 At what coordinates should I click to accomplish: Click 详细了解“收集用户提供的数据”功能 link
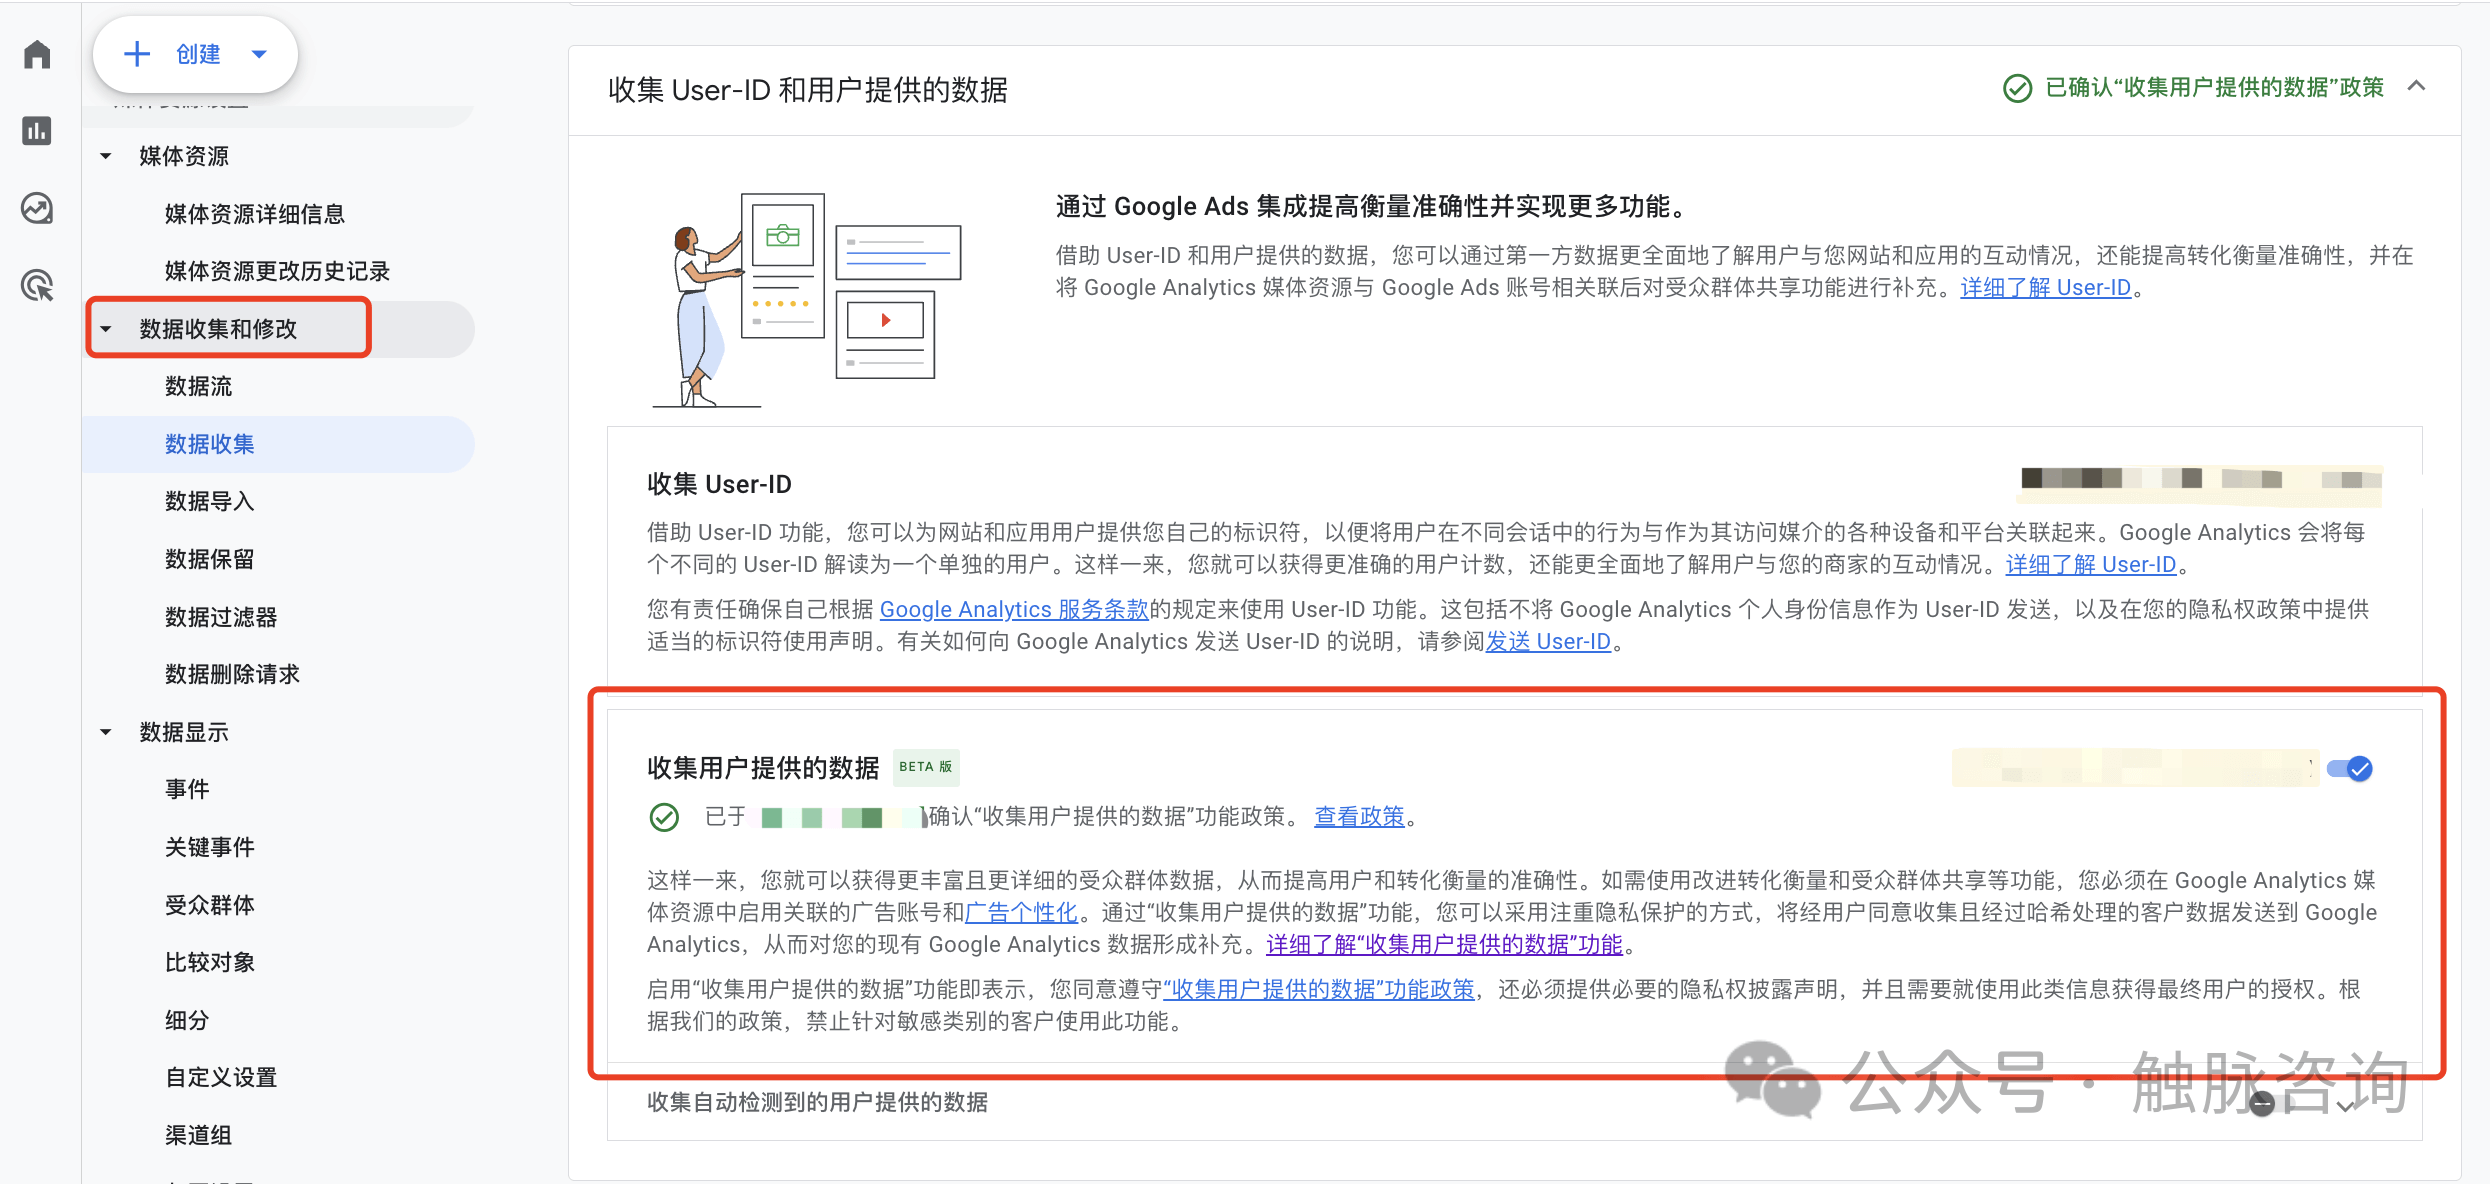pyautogui.click(x=1444, y=945)
